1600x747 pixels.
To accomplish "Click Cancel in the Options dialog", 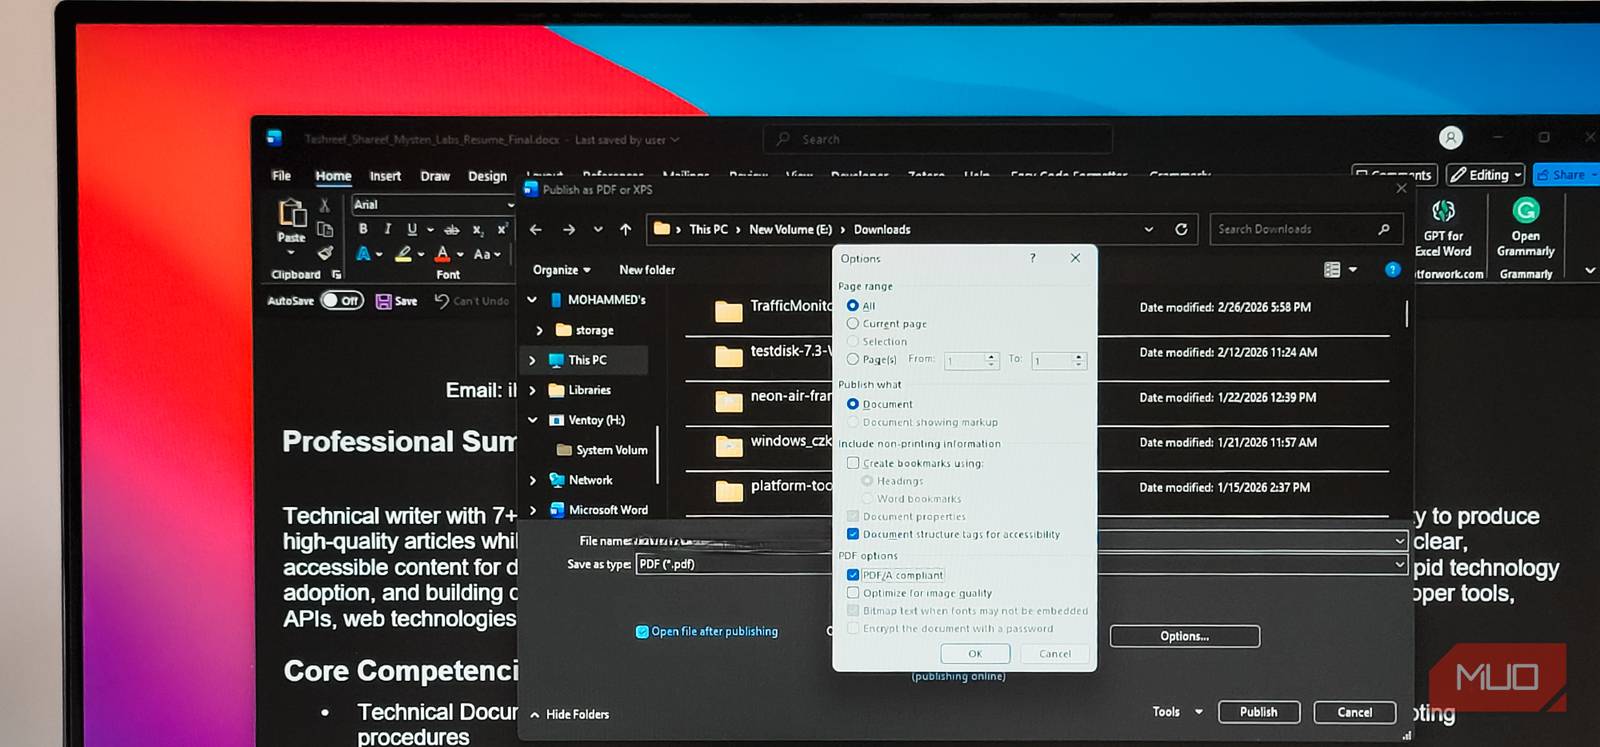I will [1055, 653].
